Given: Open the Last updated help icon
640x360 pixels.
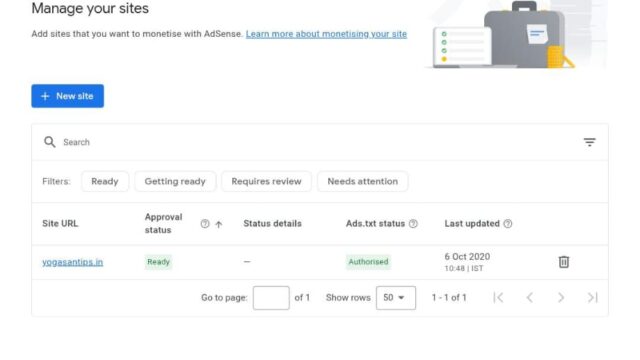Looking at the screenshot, I should (508, 224).
